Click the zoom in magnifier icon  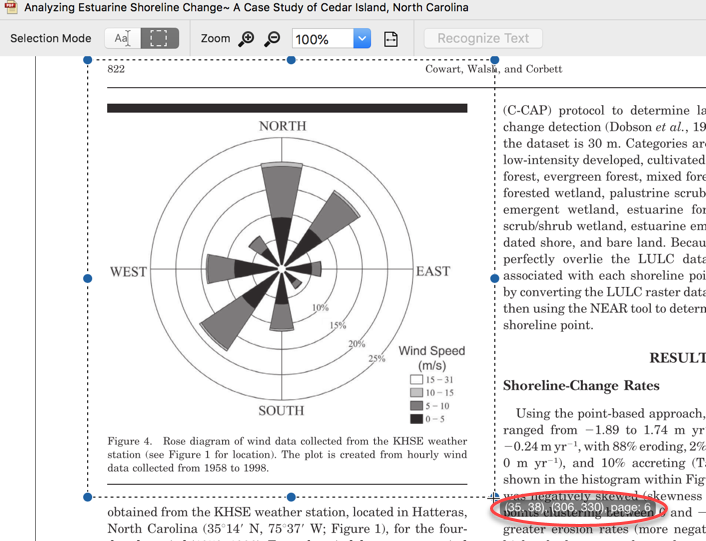[246, 39]
